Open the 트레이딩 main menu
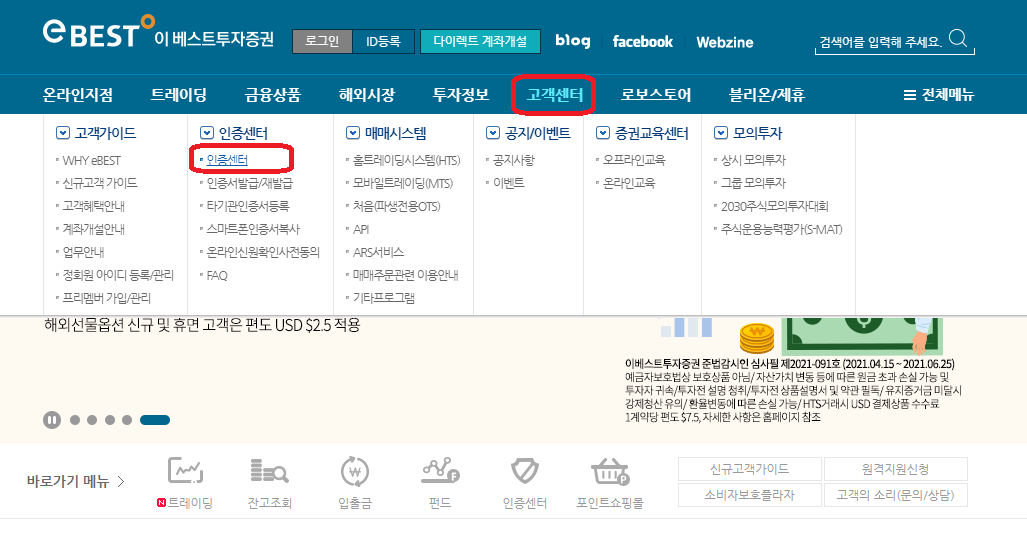The height and width of the screenshot is (548, 1027). pos(179,95)
